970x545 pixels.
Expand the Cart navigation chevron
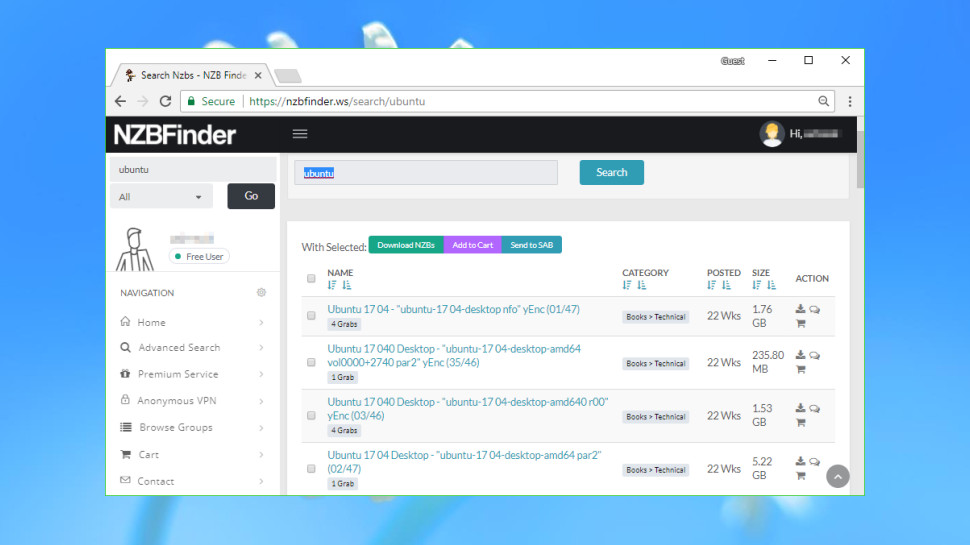[261, 455]
